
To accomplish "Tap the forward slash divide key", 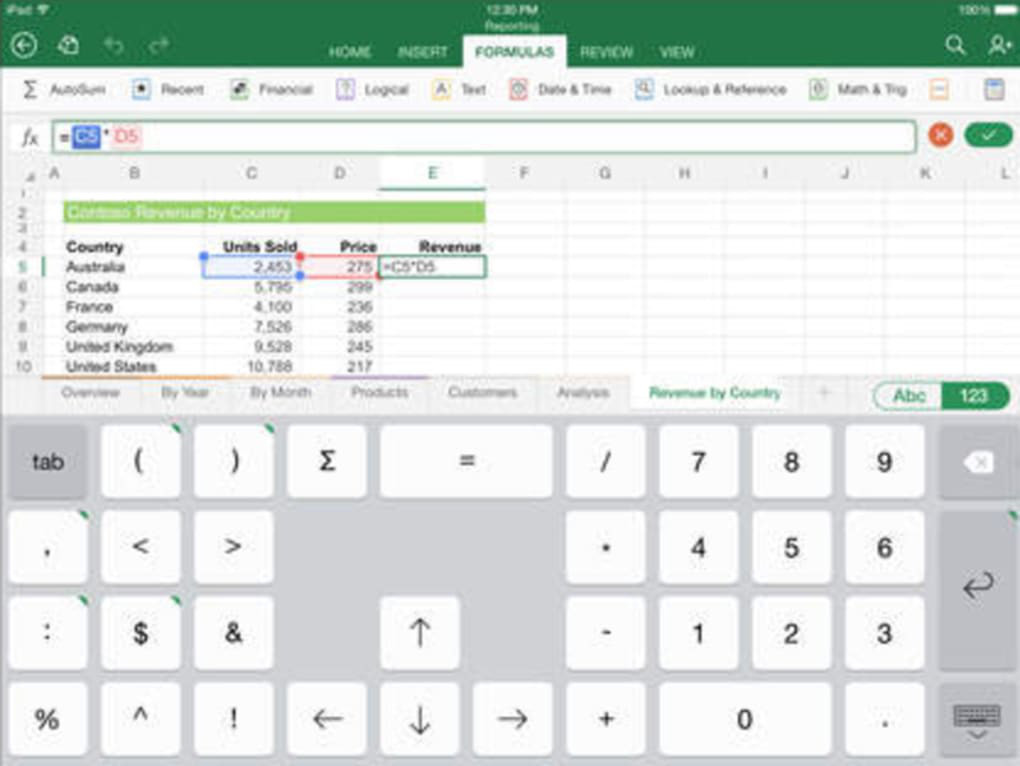I will (606, 462).
